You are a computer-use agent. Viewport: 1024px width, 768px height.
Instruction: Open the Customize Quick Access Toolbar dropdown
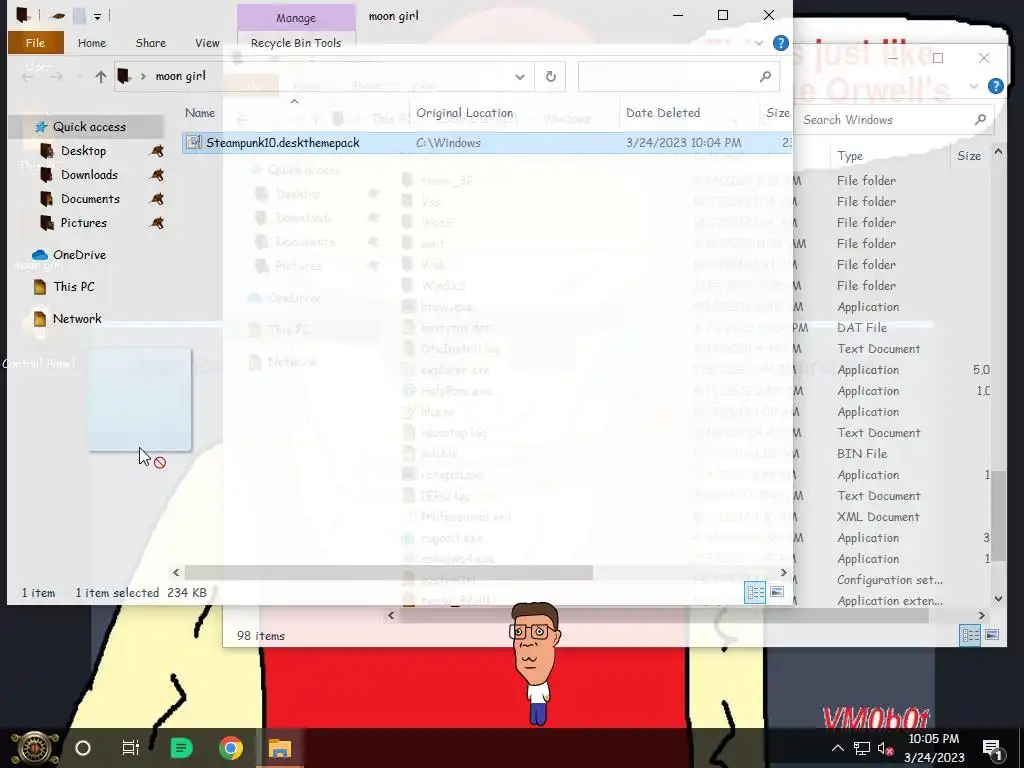(x=97, y=16)
